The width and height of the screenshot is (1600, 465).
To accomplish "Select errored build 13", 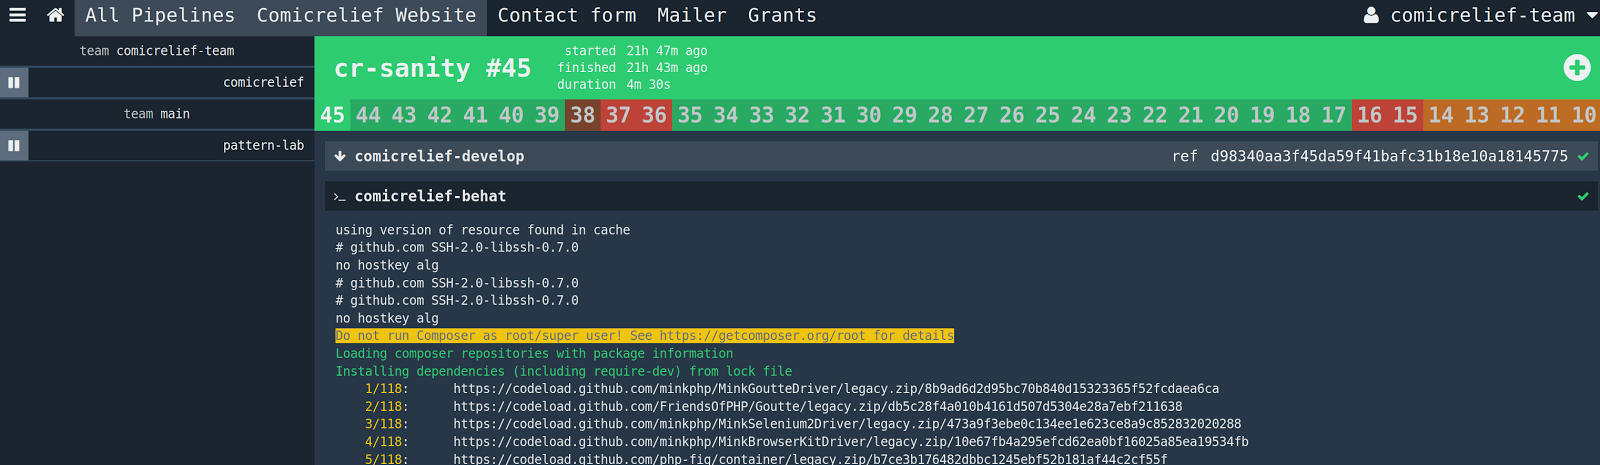I will (x=1477, y=115).
